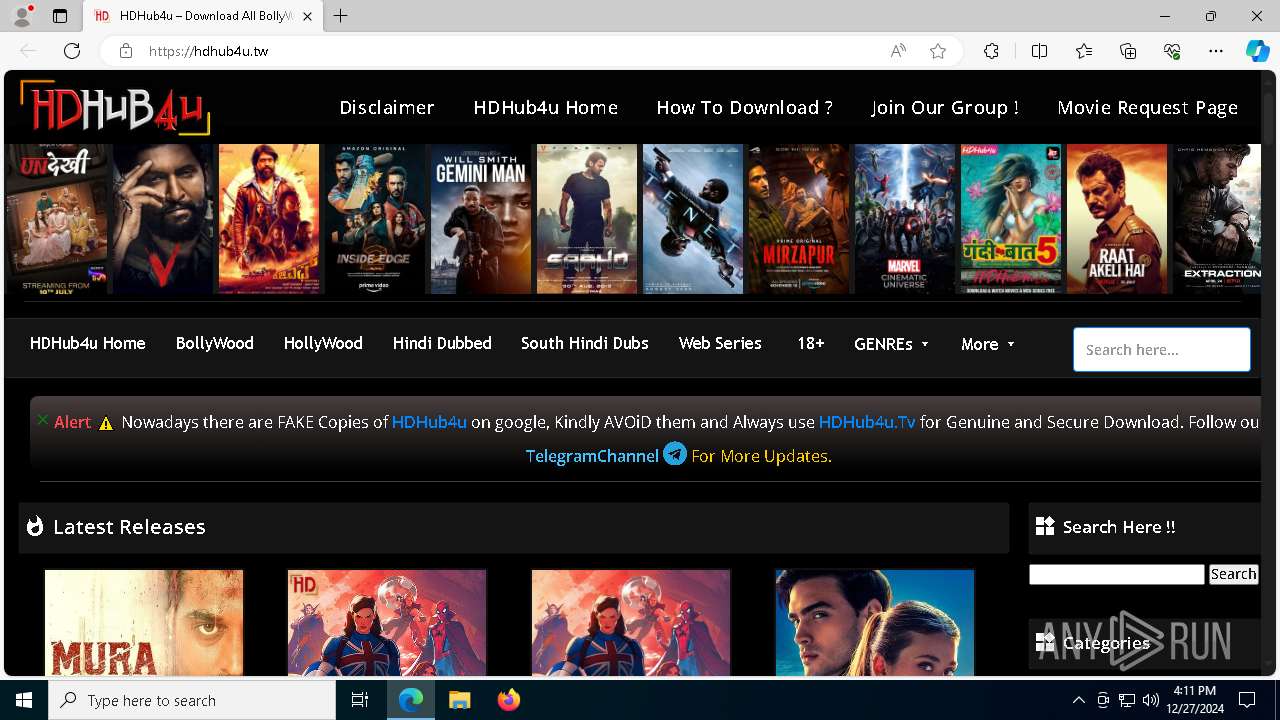This screenshot has width=1280, height=720.
Task: Open the tab actions menu icon
Action: 60,16
